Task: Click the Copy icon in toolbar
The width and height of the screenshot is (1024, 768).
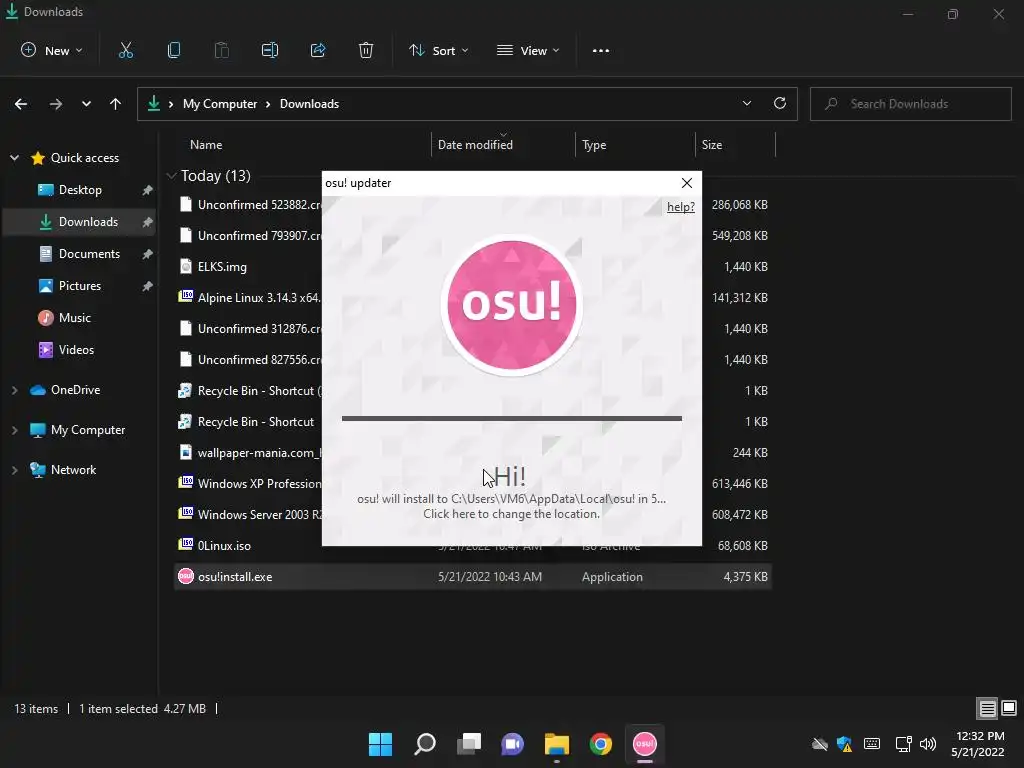Action: click(174, 50)
